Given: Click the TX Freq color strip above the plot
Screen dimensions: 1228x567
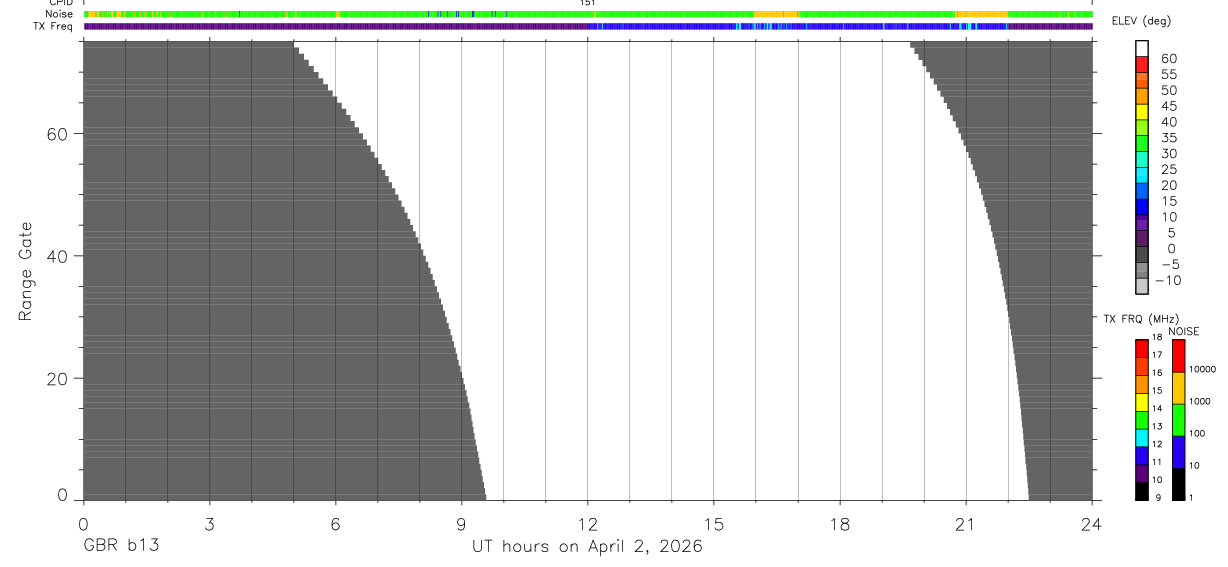Looking at the screenshot, I should point(588,26).
